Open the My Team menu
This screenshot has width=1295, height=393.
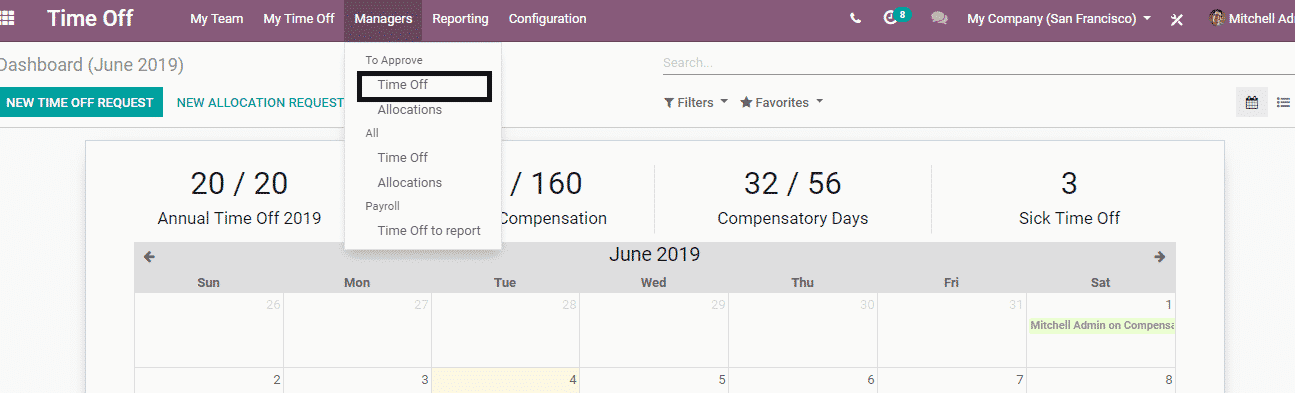(x=217, y=18)
